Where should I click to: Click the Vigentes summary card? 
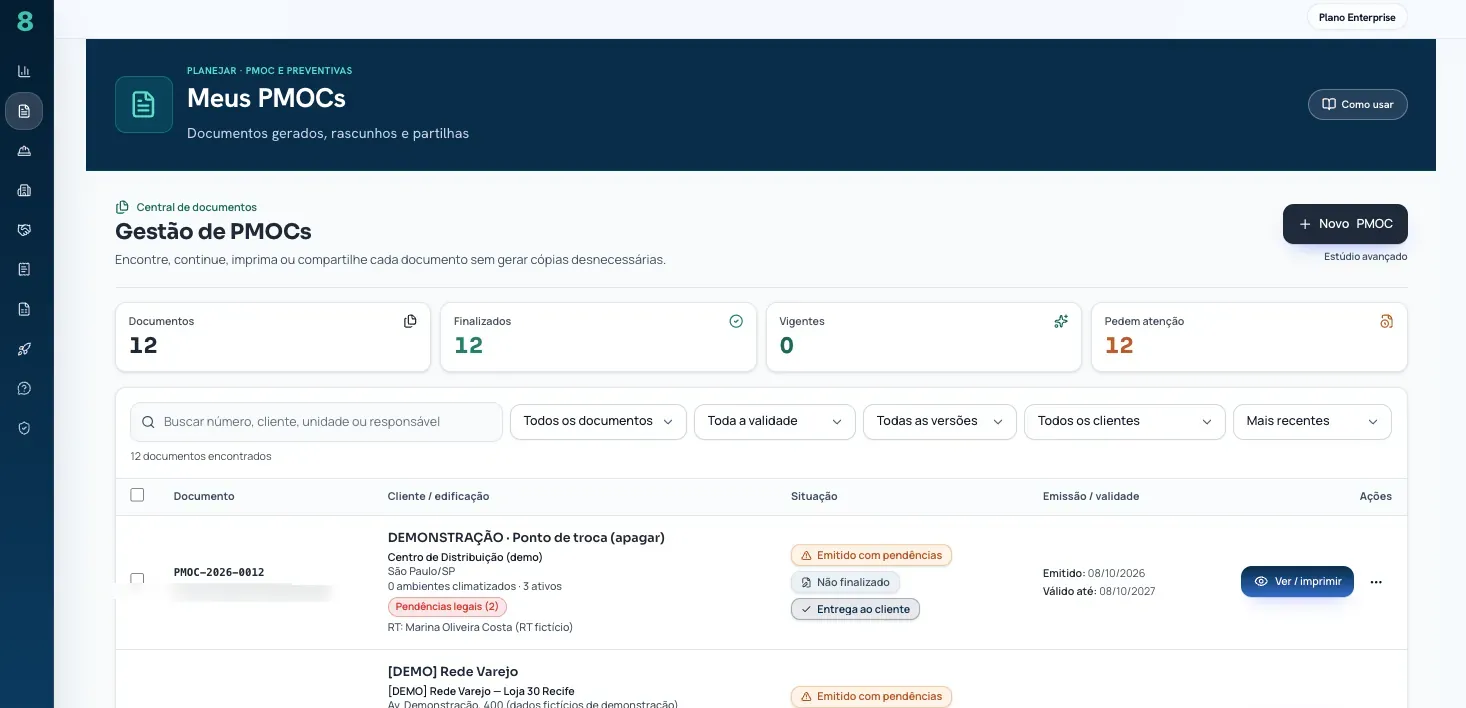[x=924, y=337]
